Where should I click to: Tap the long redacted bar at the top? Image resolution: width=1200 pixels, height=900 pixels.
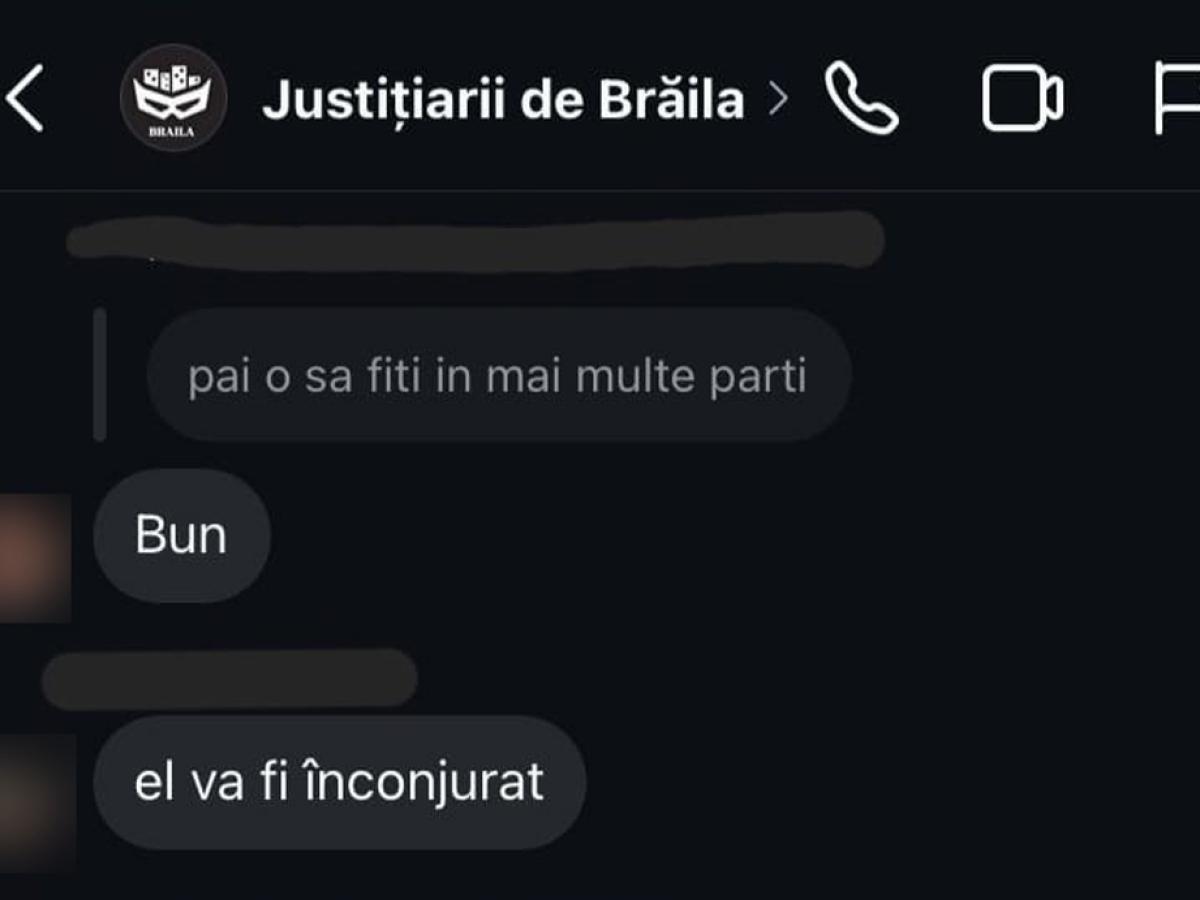[x=475, y=241]
